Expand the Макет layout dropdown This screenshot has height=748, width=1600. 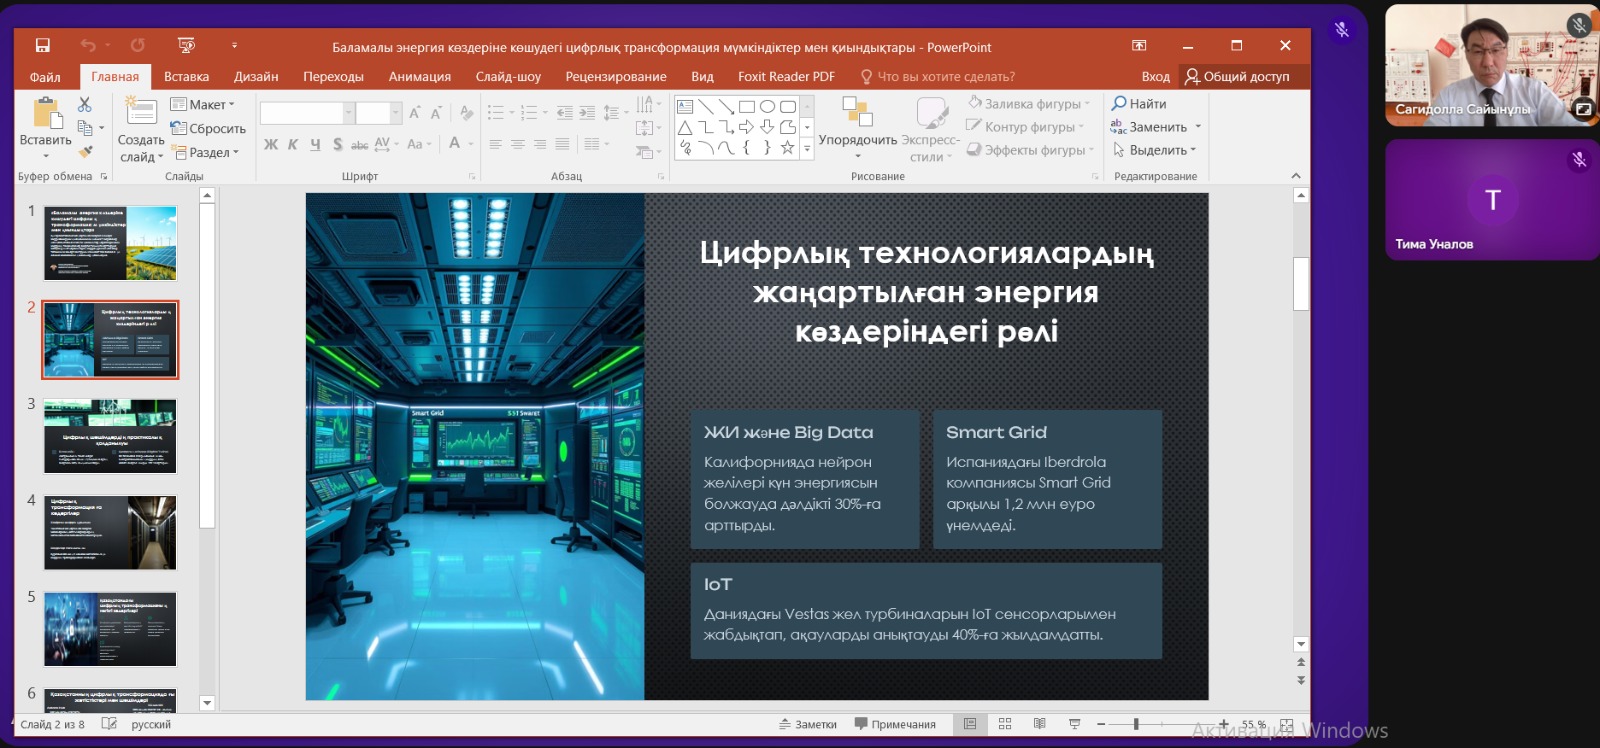(x=203, y=104)
